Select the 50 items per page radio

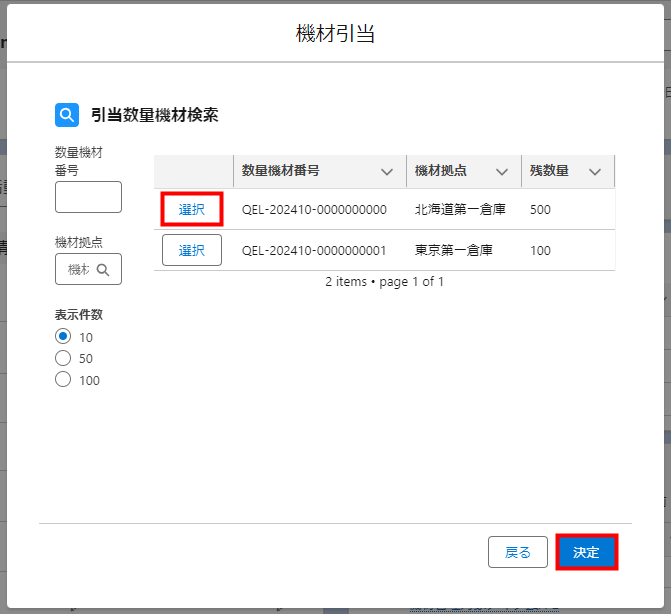pos(63,358)
